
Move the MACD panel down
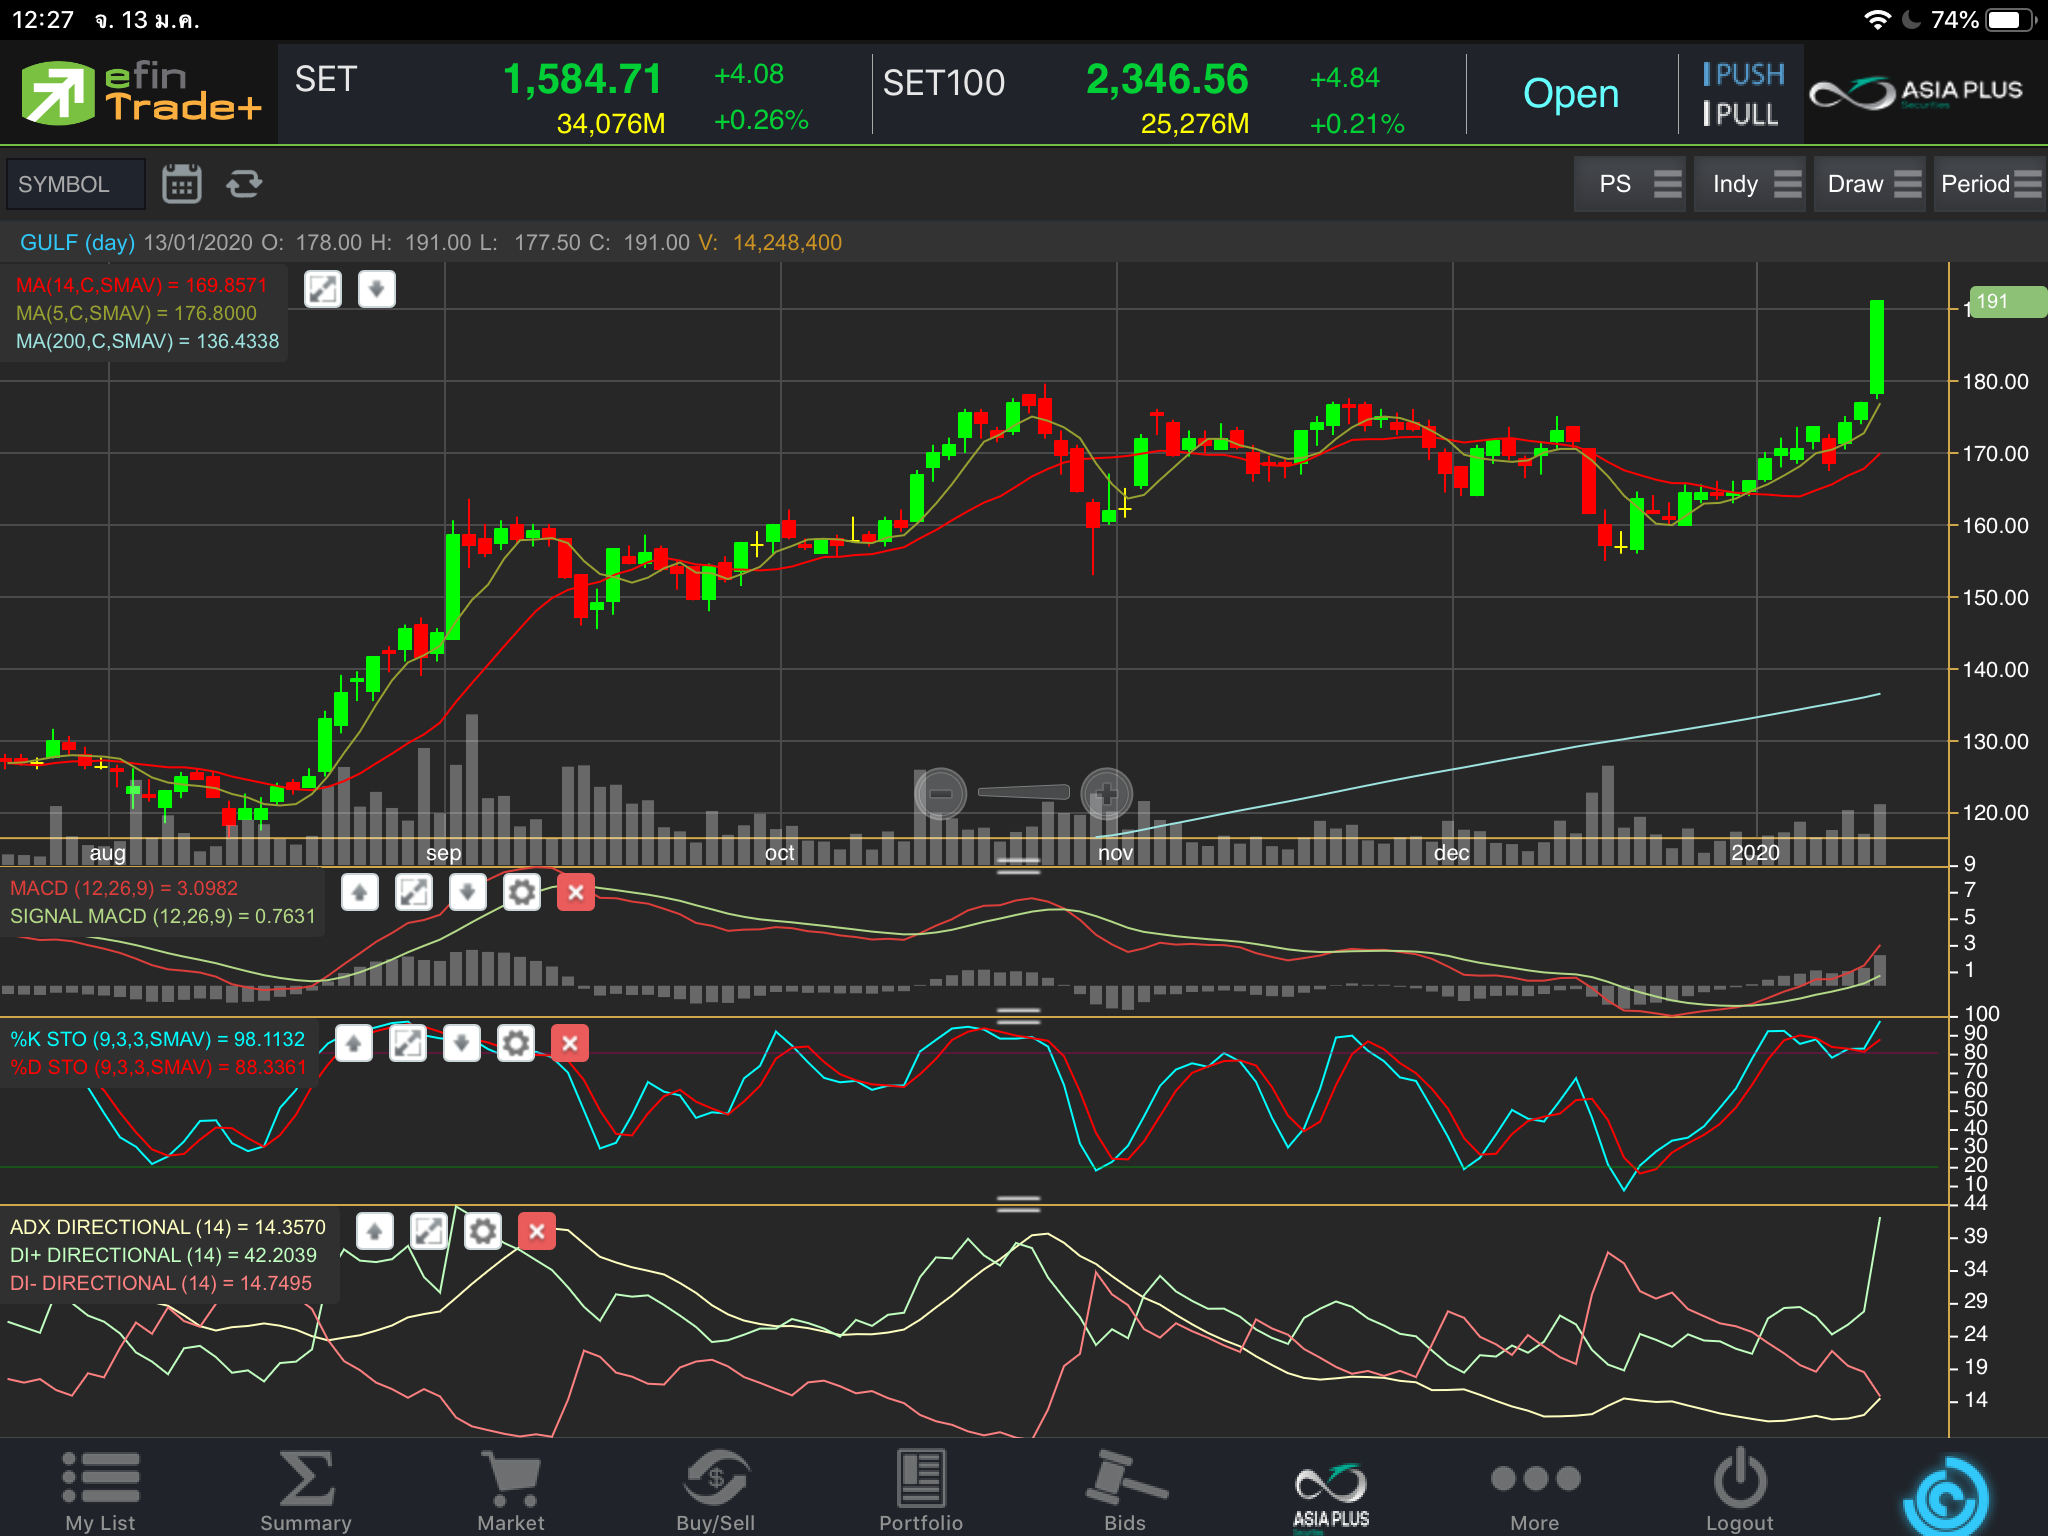pyautogui.click(x=467, y=892)
